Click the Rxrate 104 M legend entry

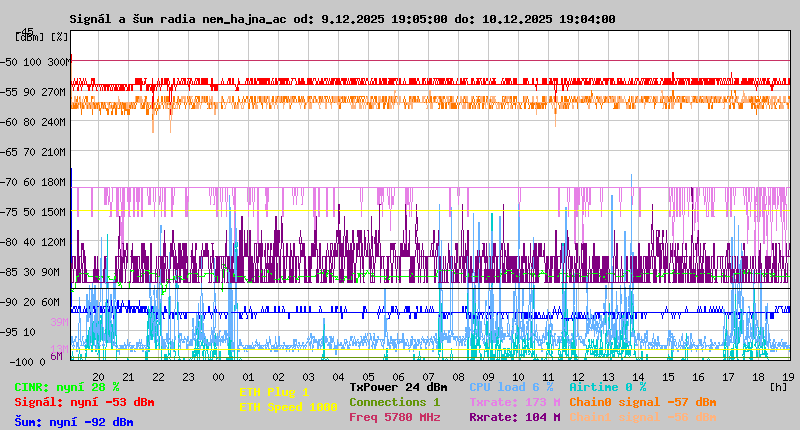pos(514,417)
